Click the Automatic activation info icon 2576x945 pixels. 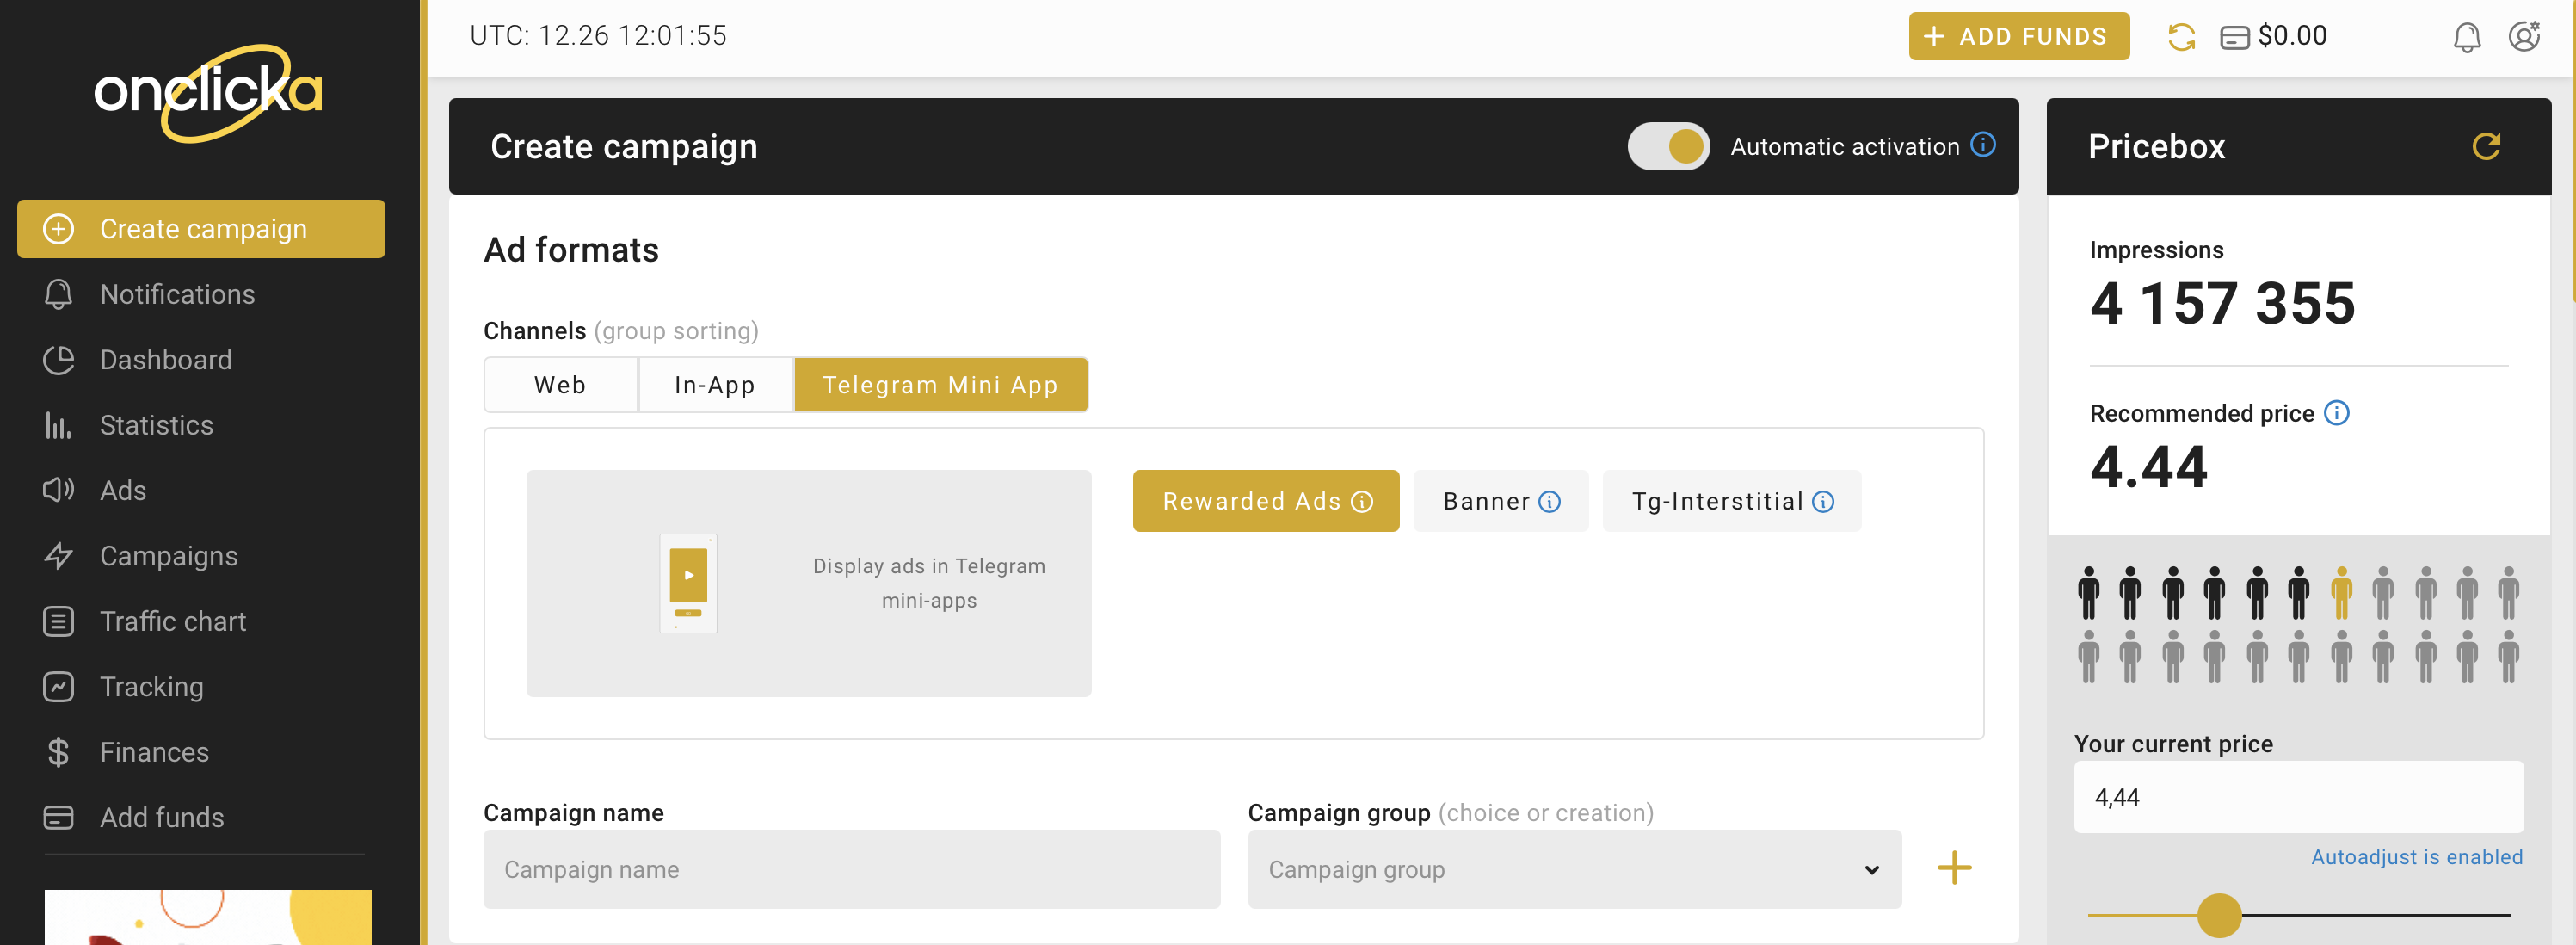[1983, 145]
